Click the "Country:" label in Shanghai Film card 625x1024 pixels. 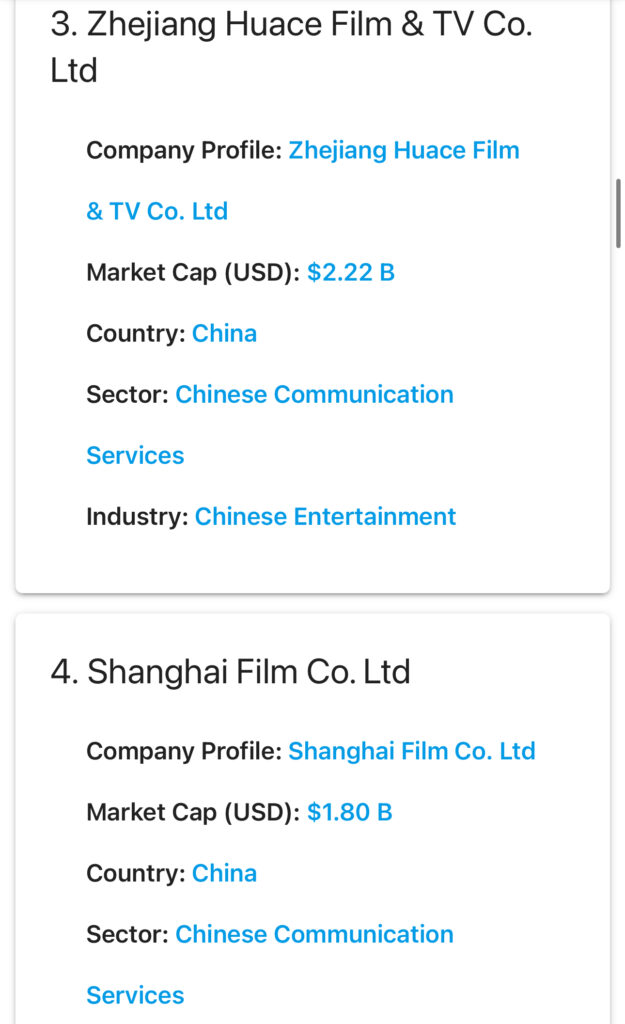[136, 873]
